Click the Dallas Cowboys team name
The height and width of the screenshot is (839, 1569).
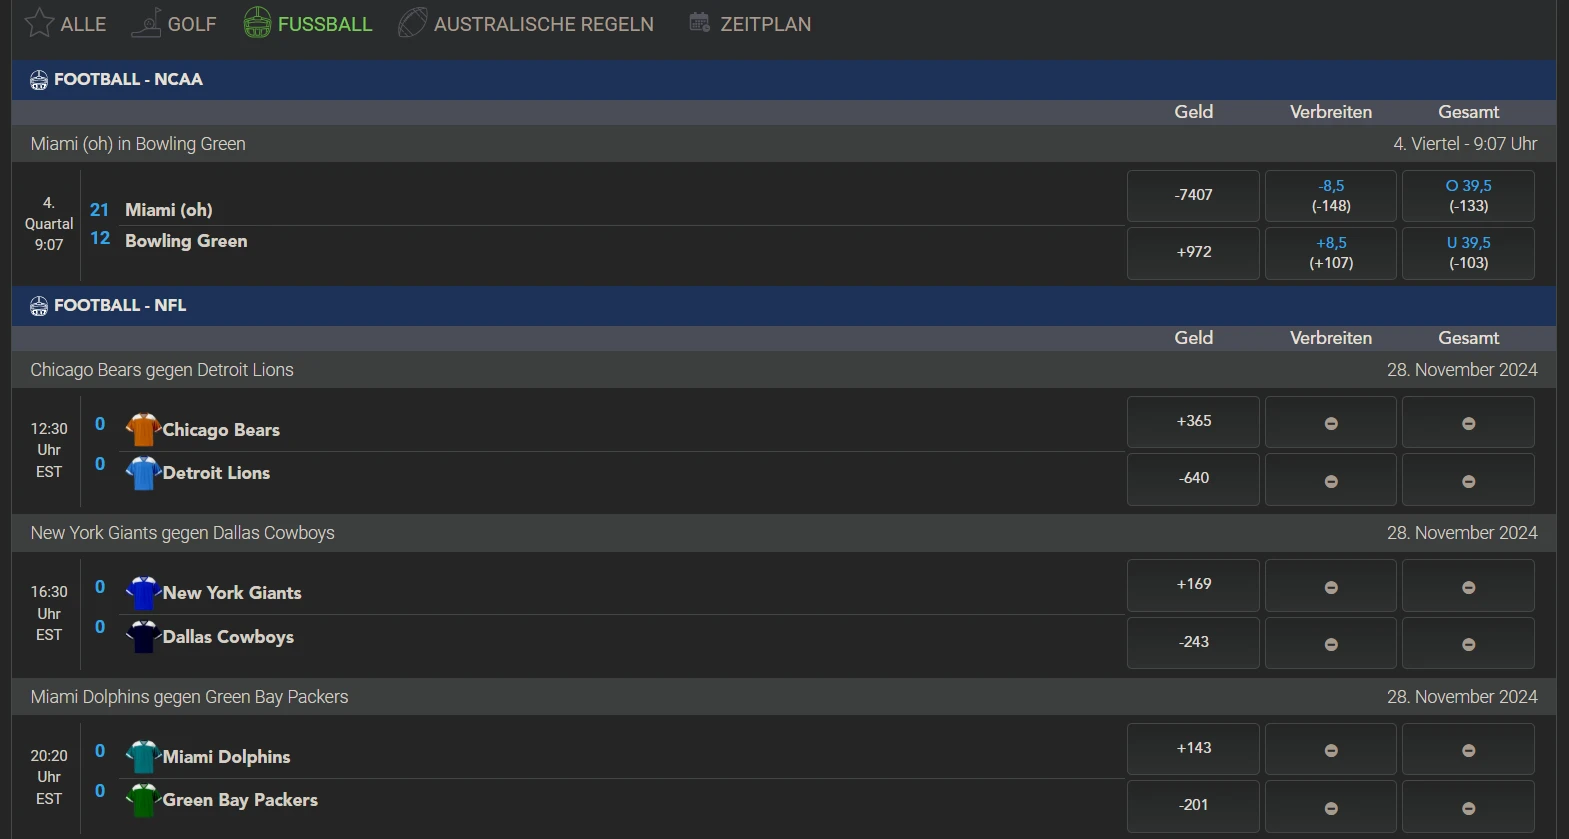pos(228,637)
